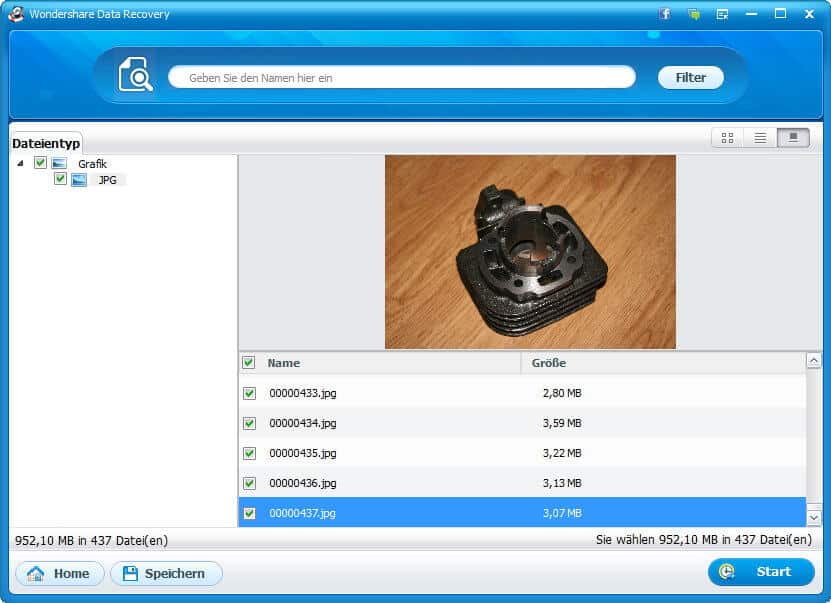Screen dimensions: 831x603
Task: Switch to list view
Action: (761, 138)
